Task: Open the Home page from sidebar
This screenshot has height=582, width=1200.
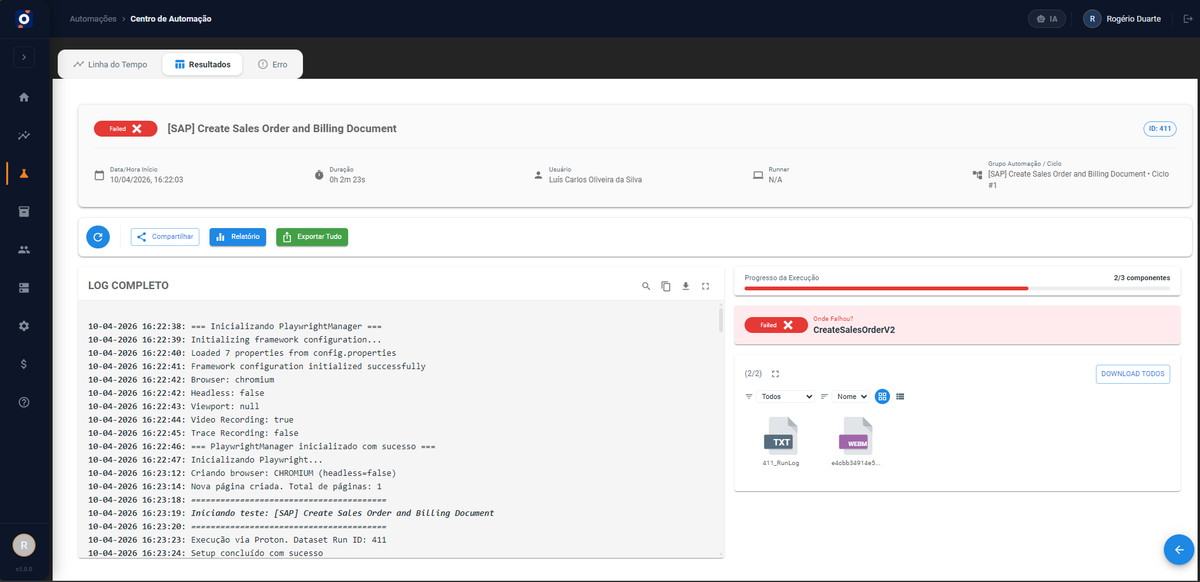Action: pyautogui.click(x=24, y=97)
